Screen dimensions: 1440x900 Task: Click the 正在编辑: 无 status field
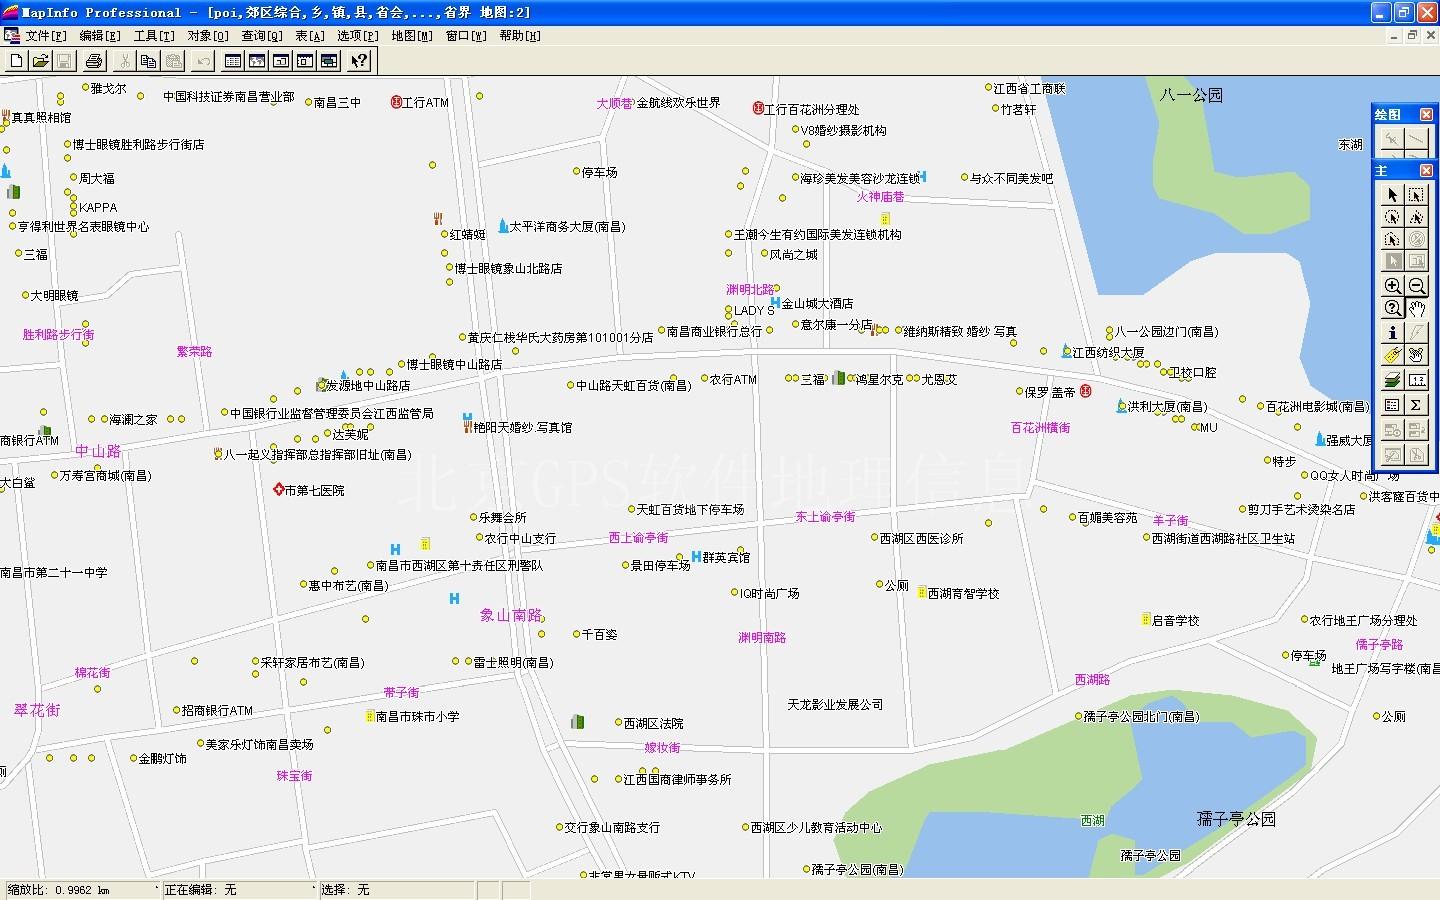click(240, 890)
